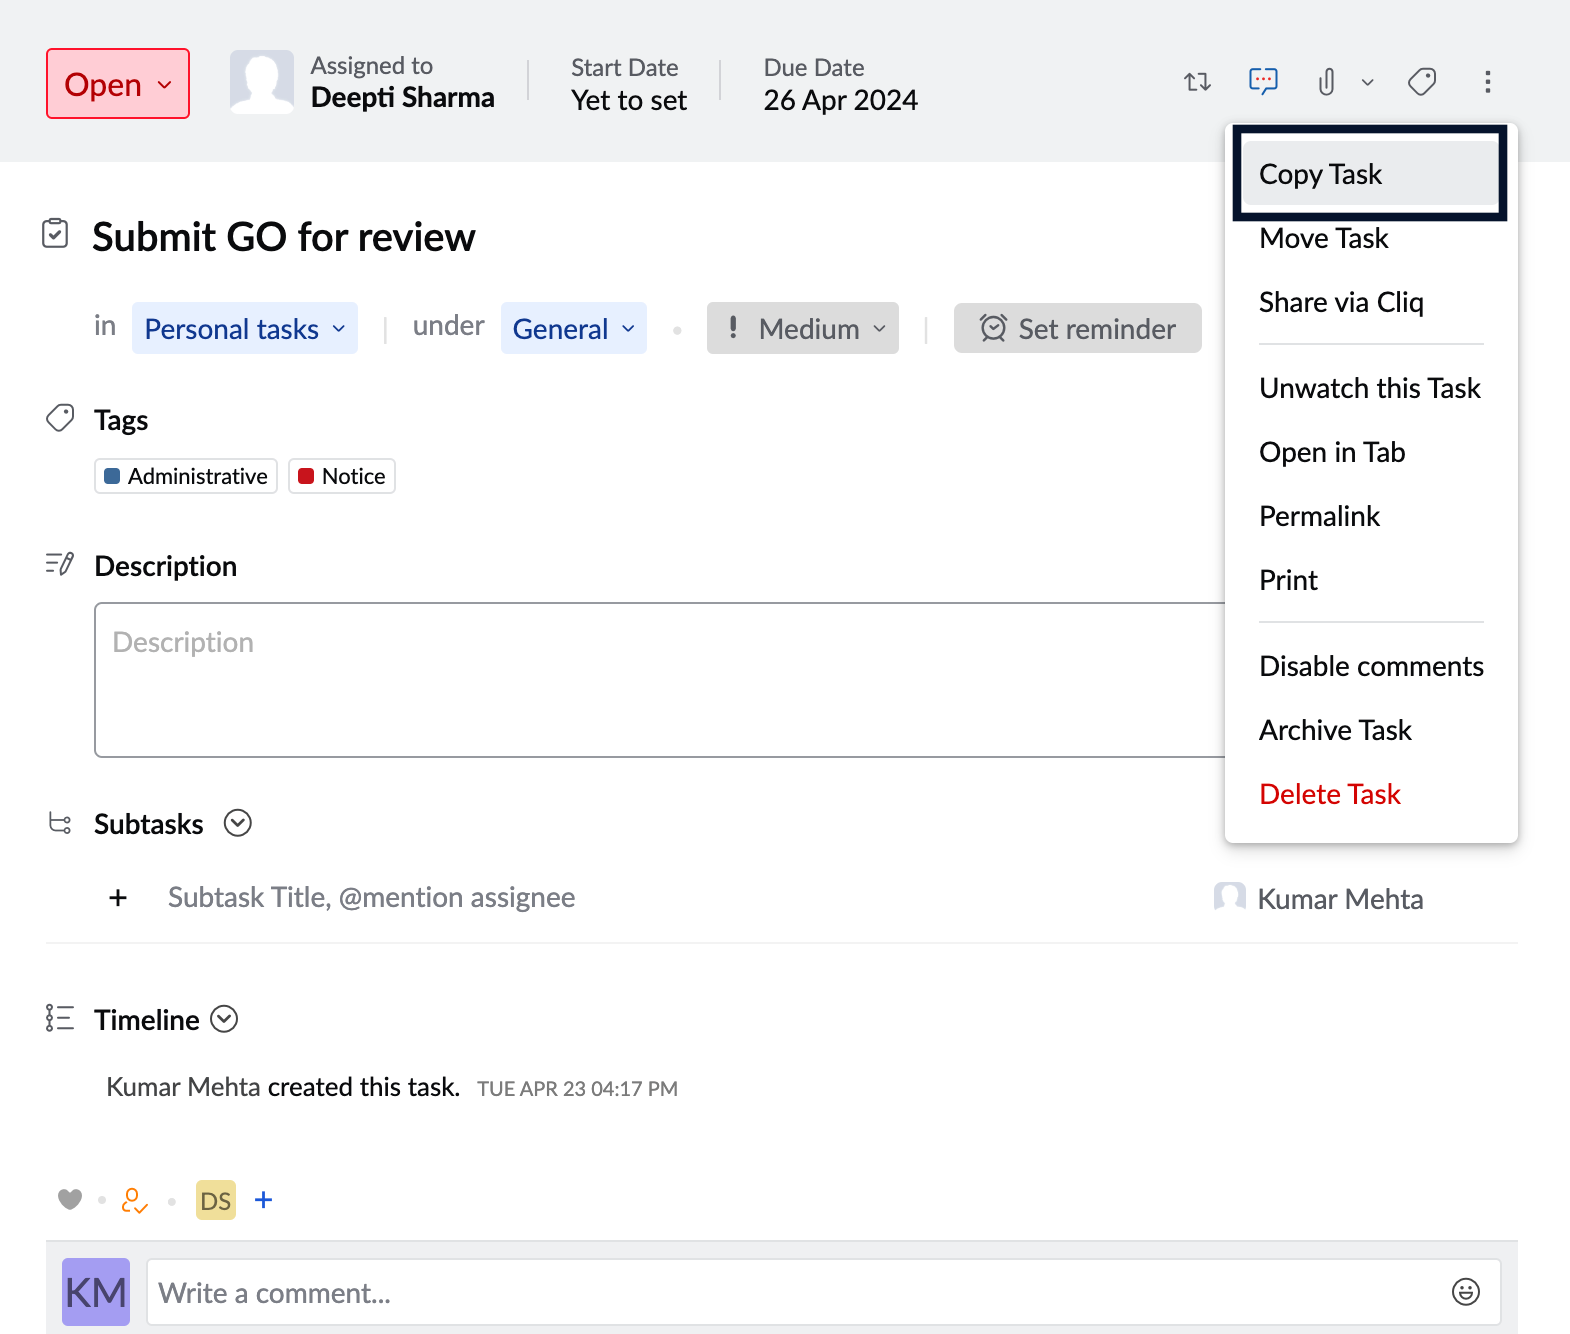
Task: Open the General section dropdown
Action: tap(573, 329)
